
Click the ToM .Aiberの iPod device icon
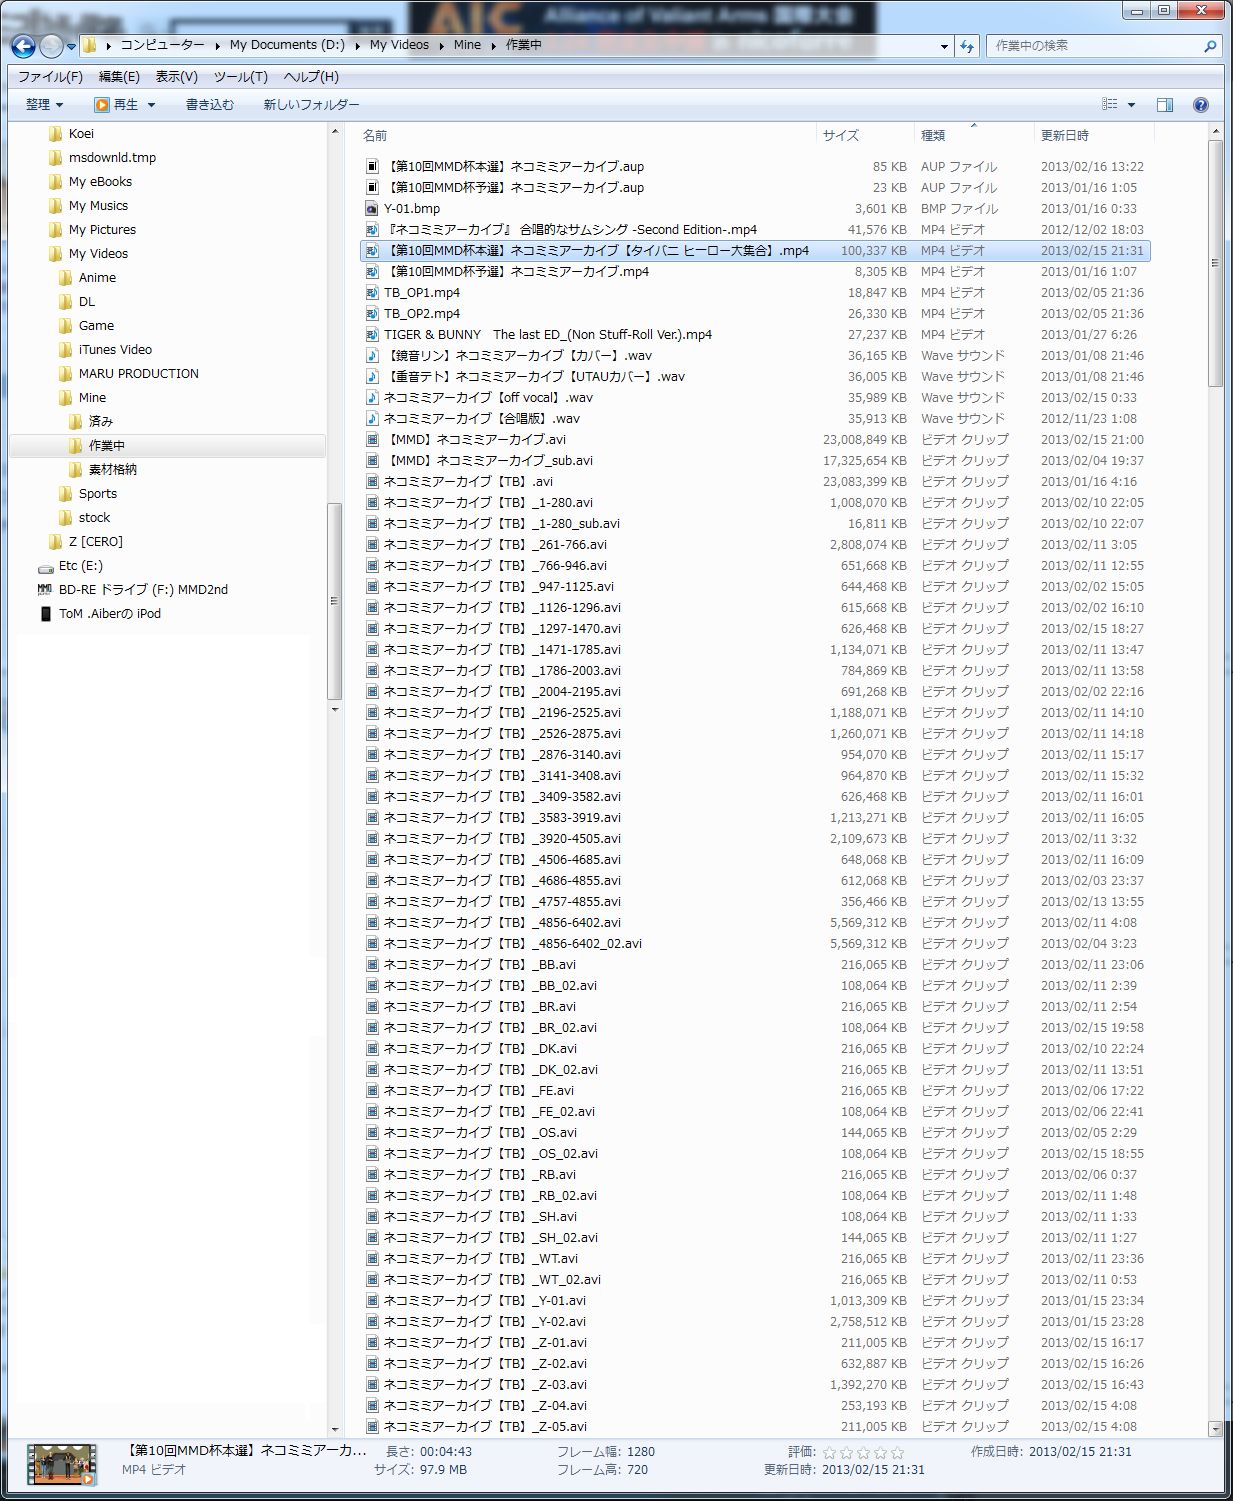[x=45, y=614]
